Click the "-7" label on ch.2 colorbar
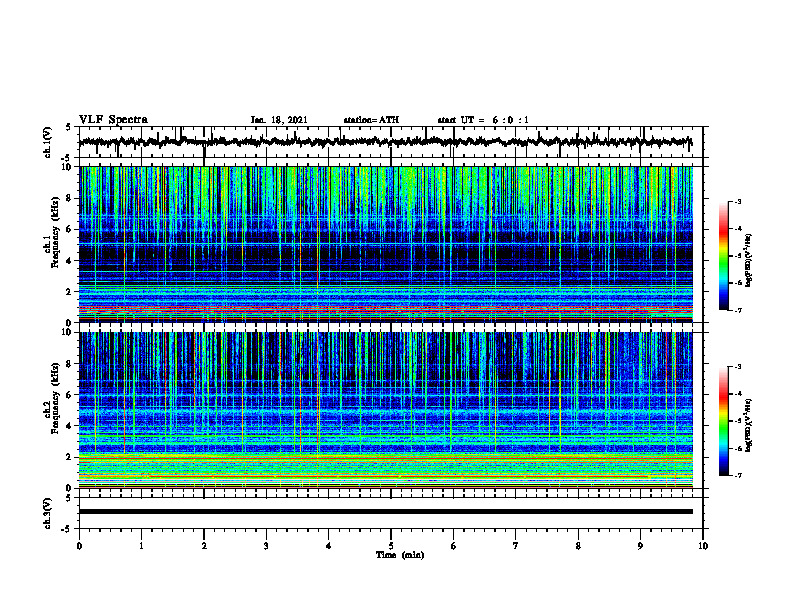This screenshot has width=792, height=612. click(x=737, y=476)
